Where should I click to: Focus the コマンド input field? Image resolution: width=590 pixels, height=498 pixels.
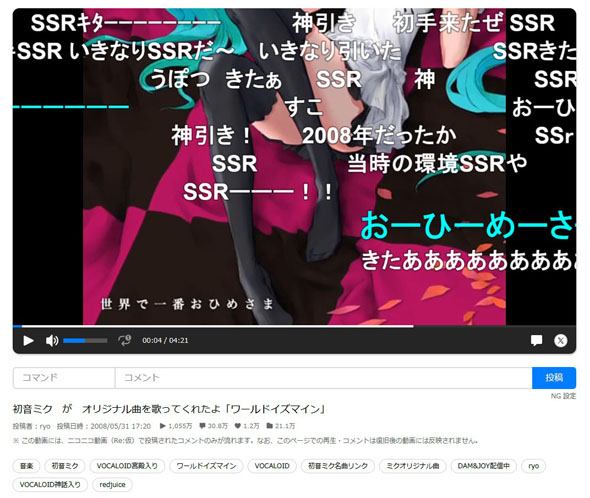pos(64,378)
